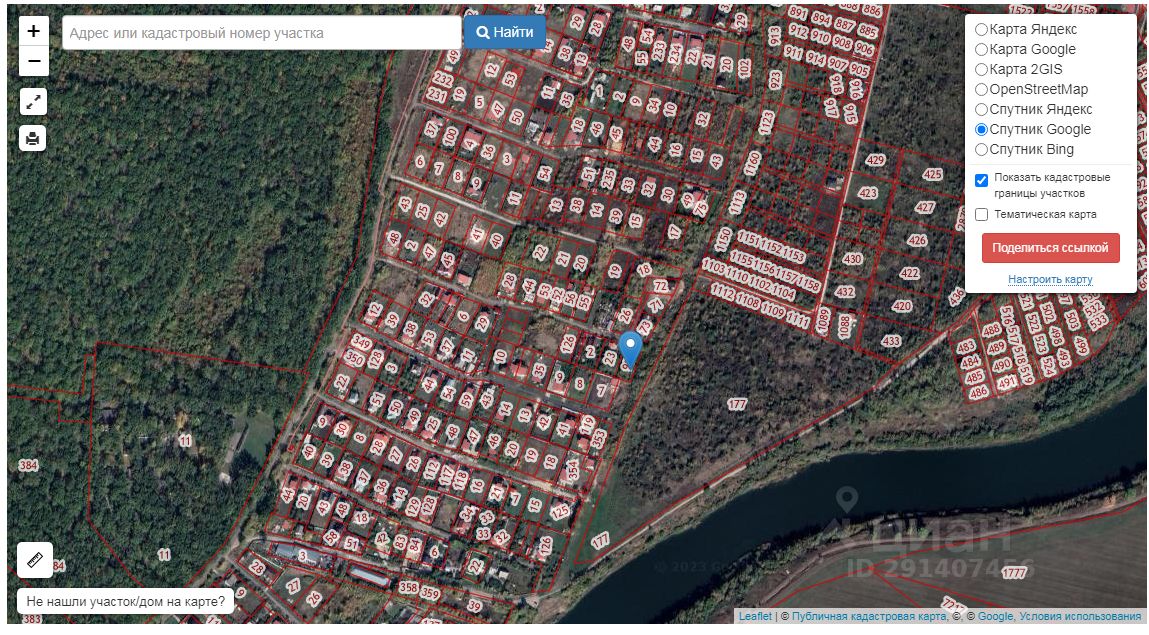Select Карта Google map layer
This screenshot has height=635, width=1149.
1024,49
